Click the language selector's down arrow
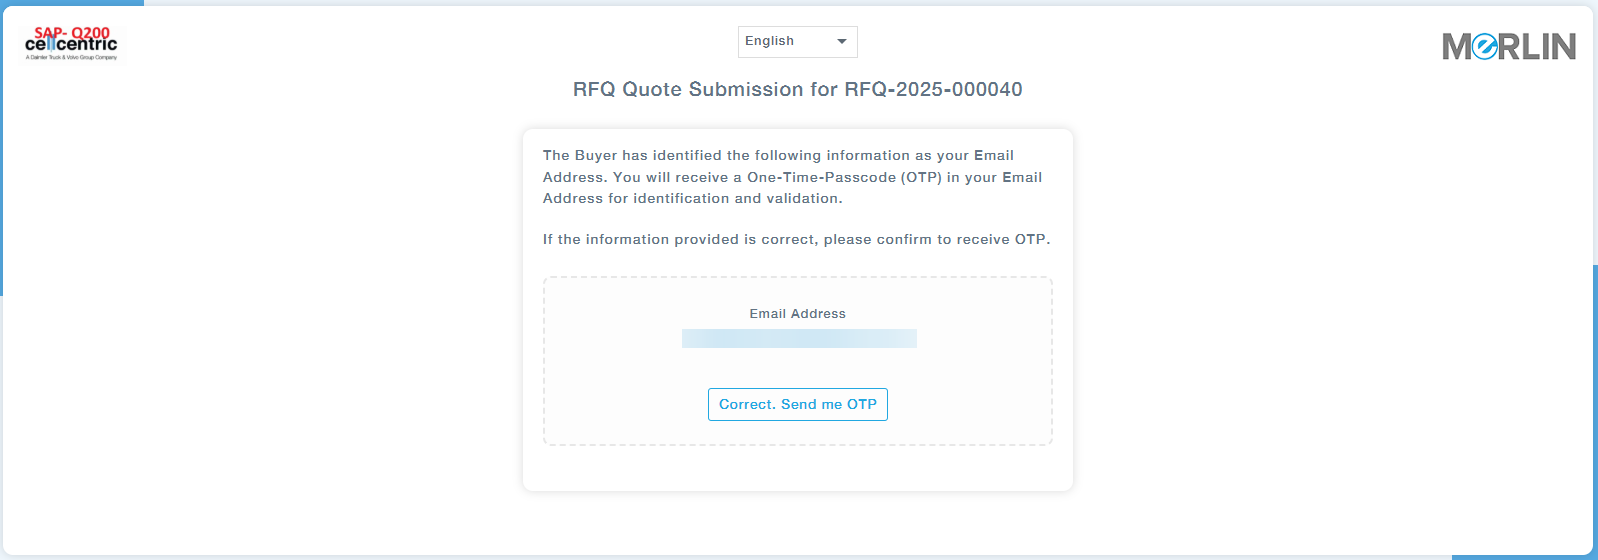This screenshot has width=1598, height=560. (842, 42)
